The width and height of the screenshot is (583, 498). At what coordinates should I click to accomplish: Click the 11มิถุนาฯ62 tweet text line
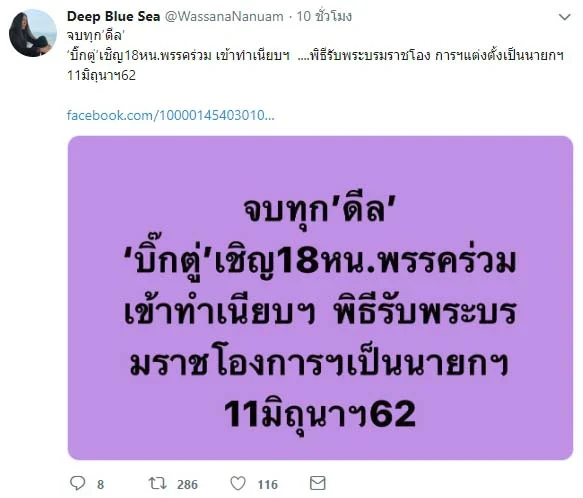(x=101, y=75)
